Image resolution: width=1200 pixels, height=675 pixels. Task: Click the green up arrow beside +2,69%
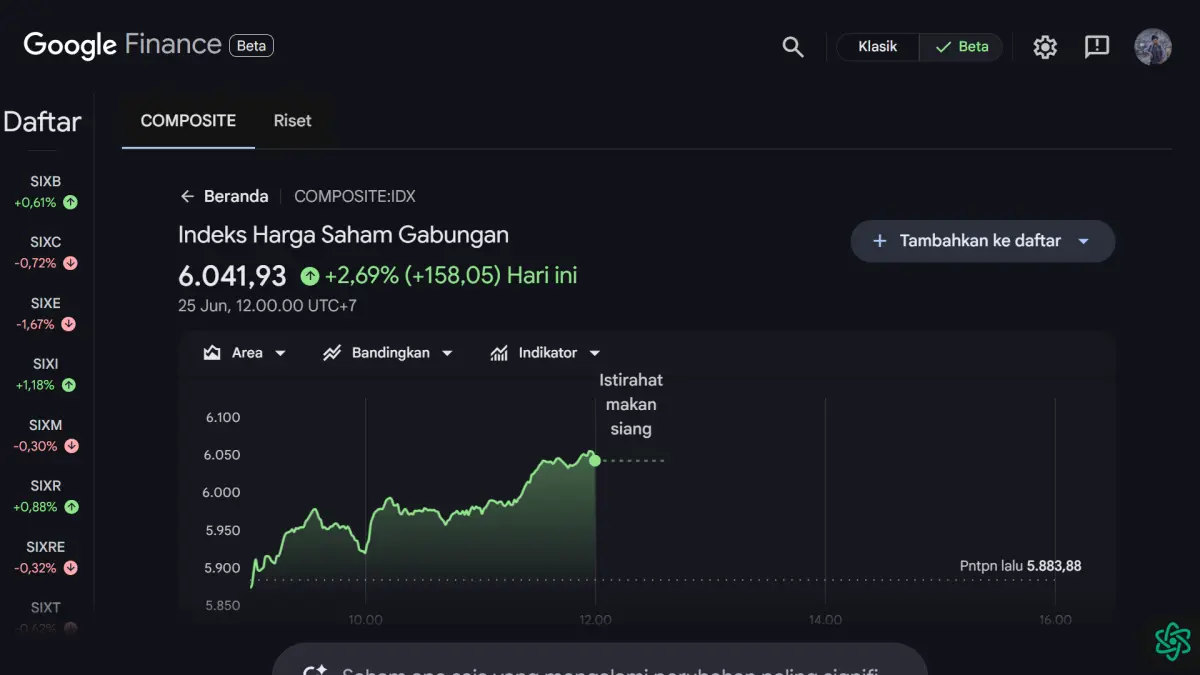(x=310, y=276)
